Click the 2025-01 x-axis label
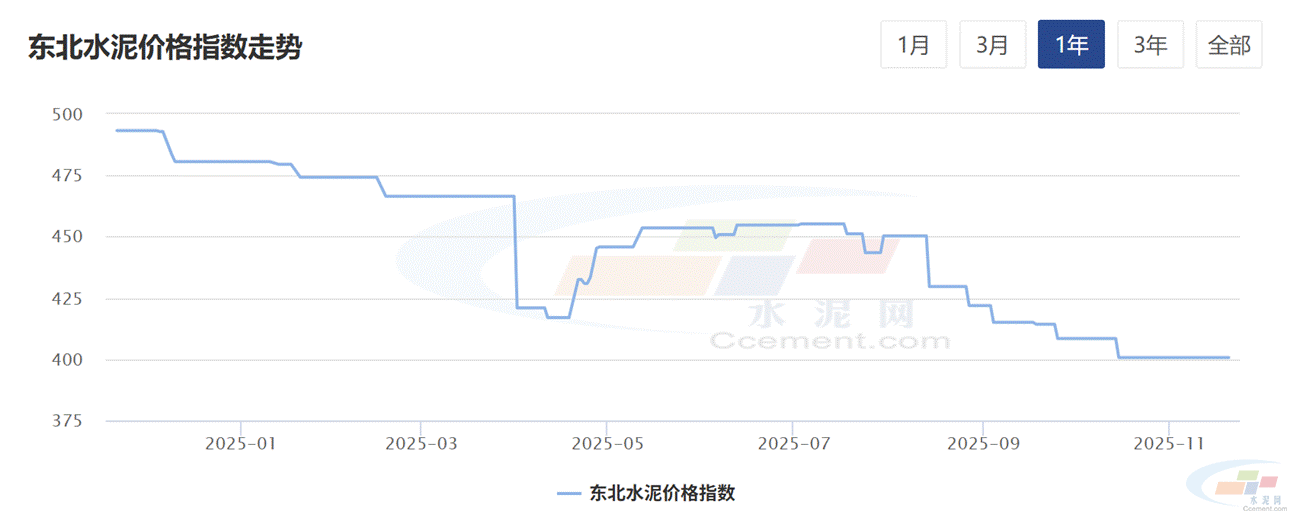Image resolution: width=1297 pixels, height=521 pixels. coord(240,443)
